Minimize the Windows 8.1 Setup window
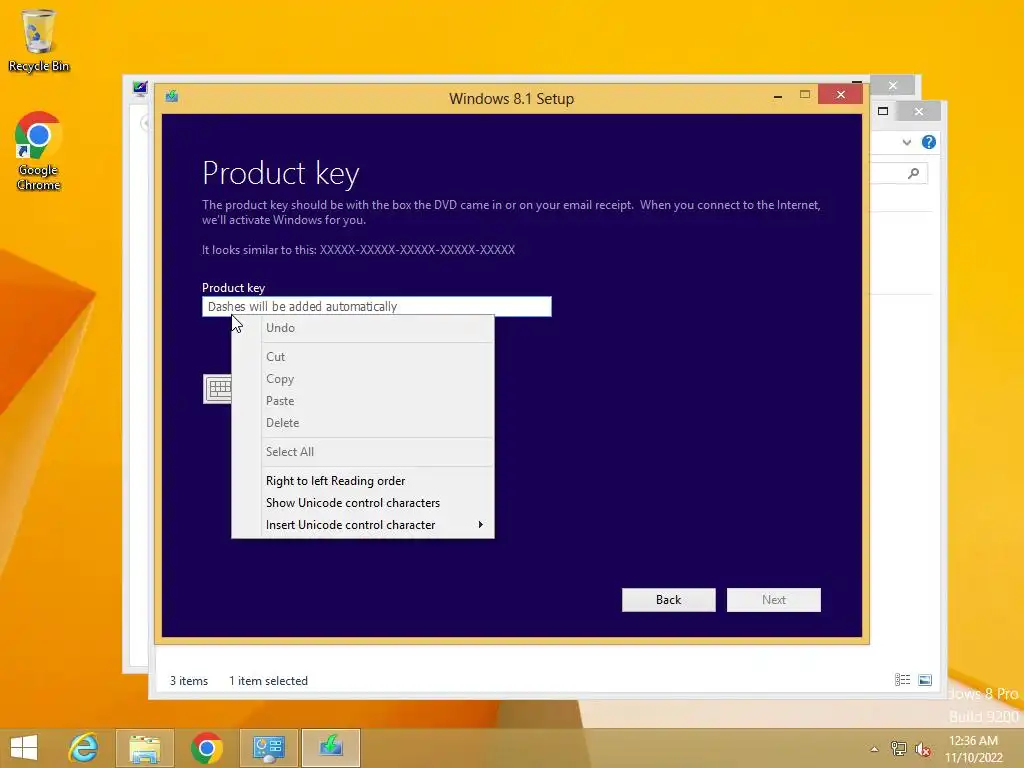The width and height of the screenshot is (1024, 768). pos(778,95)
